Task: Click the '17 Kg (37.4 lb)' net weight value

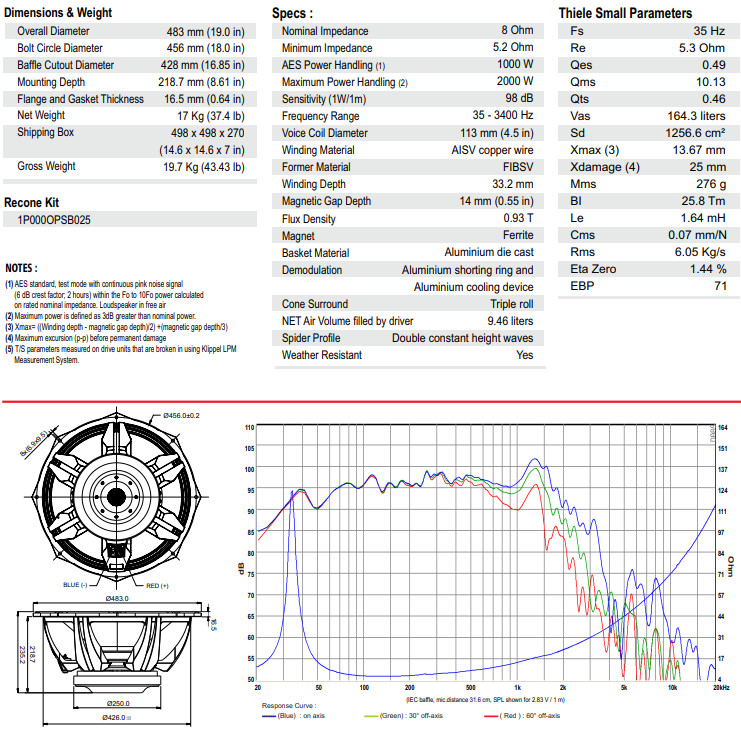Action: (x=211, y=116)
